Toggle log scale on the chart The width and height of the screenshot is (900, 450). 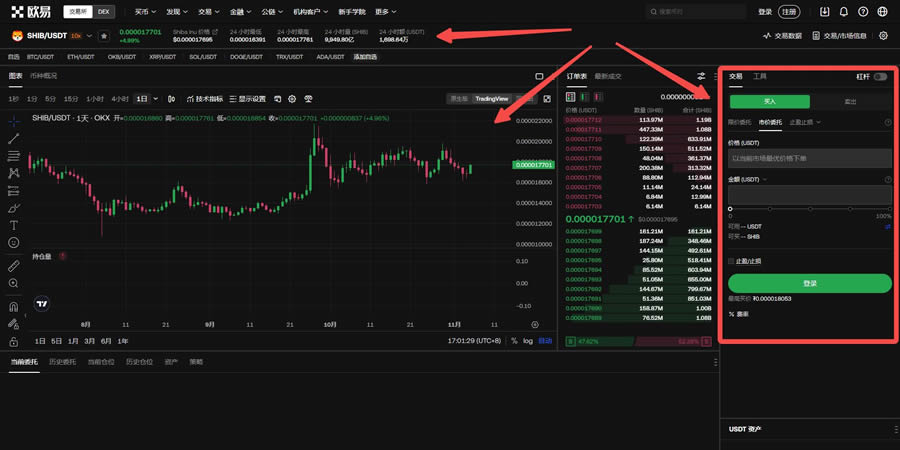[528, 341]
